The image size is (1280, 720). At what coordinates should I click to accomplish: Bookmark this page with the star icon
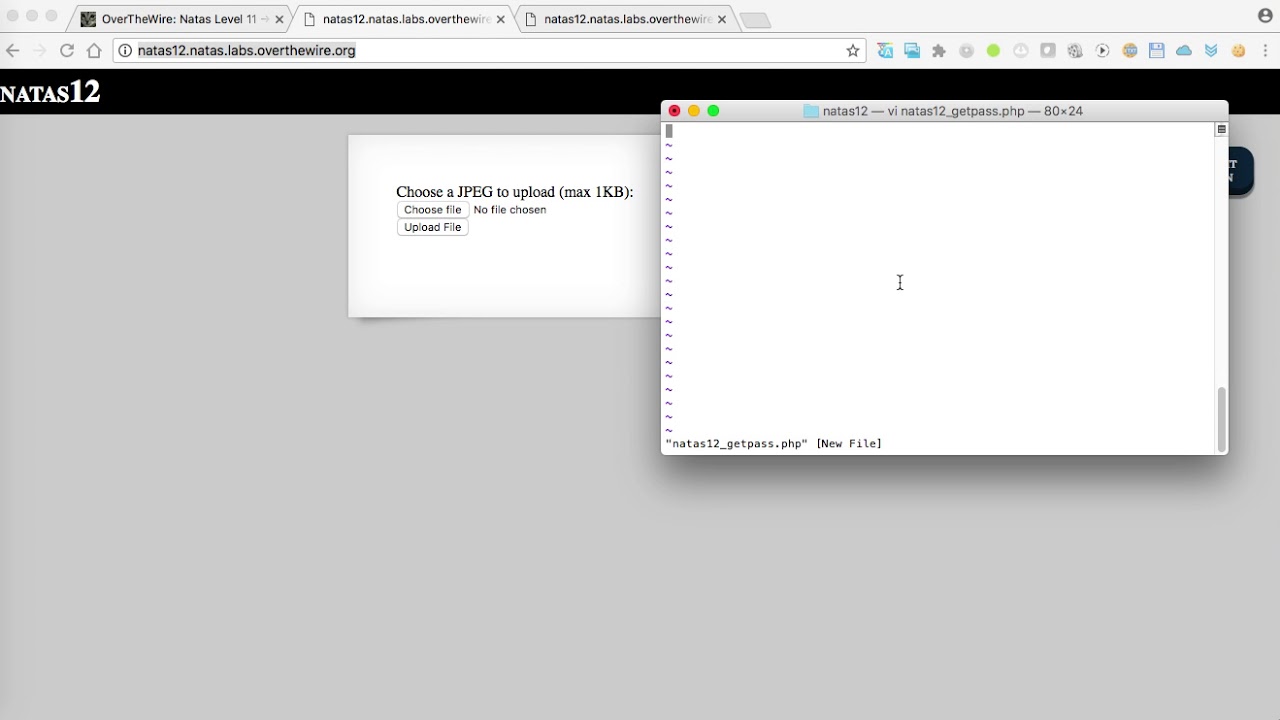[853, 51]
